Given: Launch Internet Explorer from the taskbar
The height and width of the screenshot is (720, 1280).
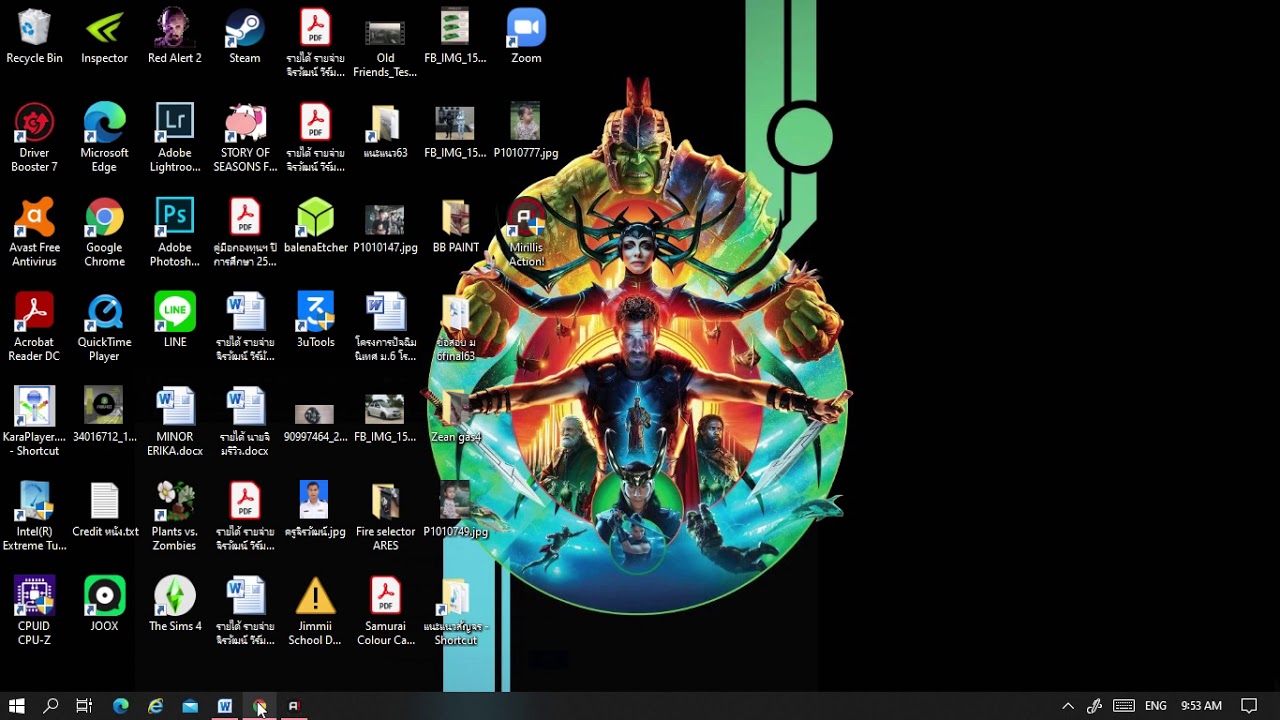Looking at the screenshot, I should [x=156, y=706].
